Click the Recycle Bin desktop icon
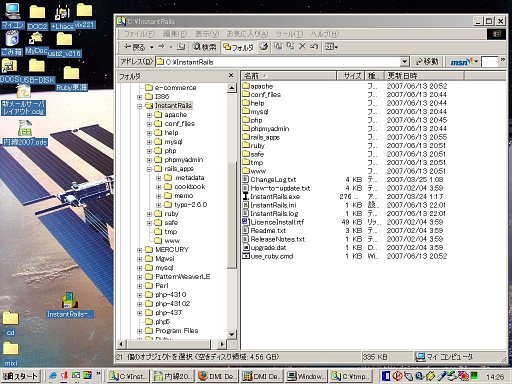 [x=12, y=43]
